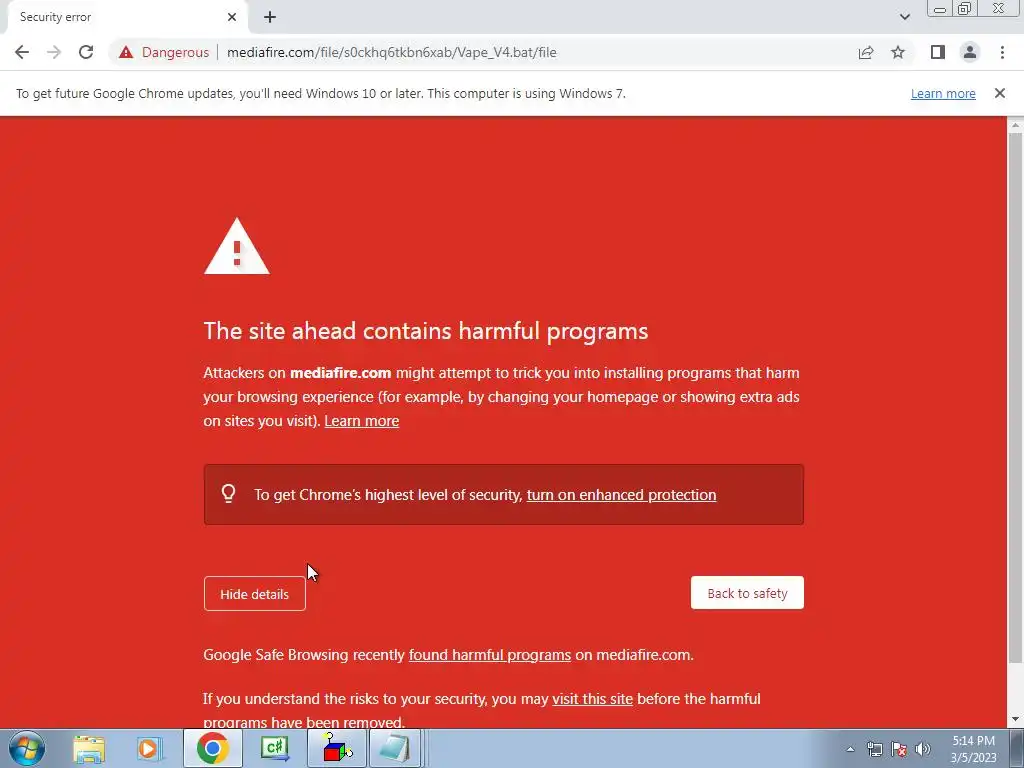Click the forward navigation arrow

(54, 52)
